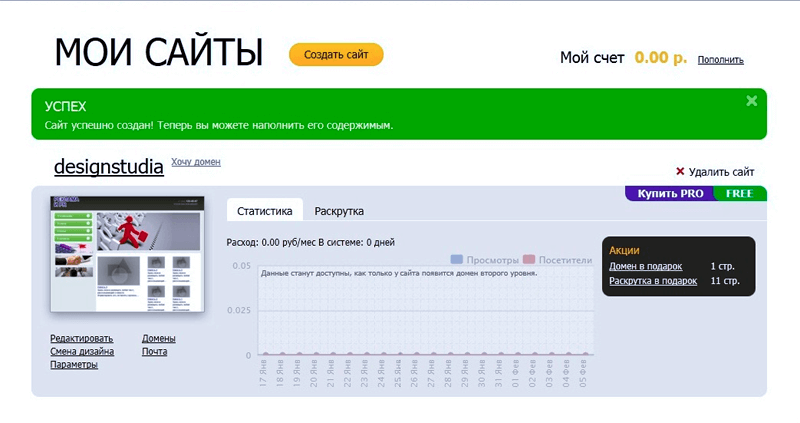Open the Домен в подарок promotion

tap(645, 266)
